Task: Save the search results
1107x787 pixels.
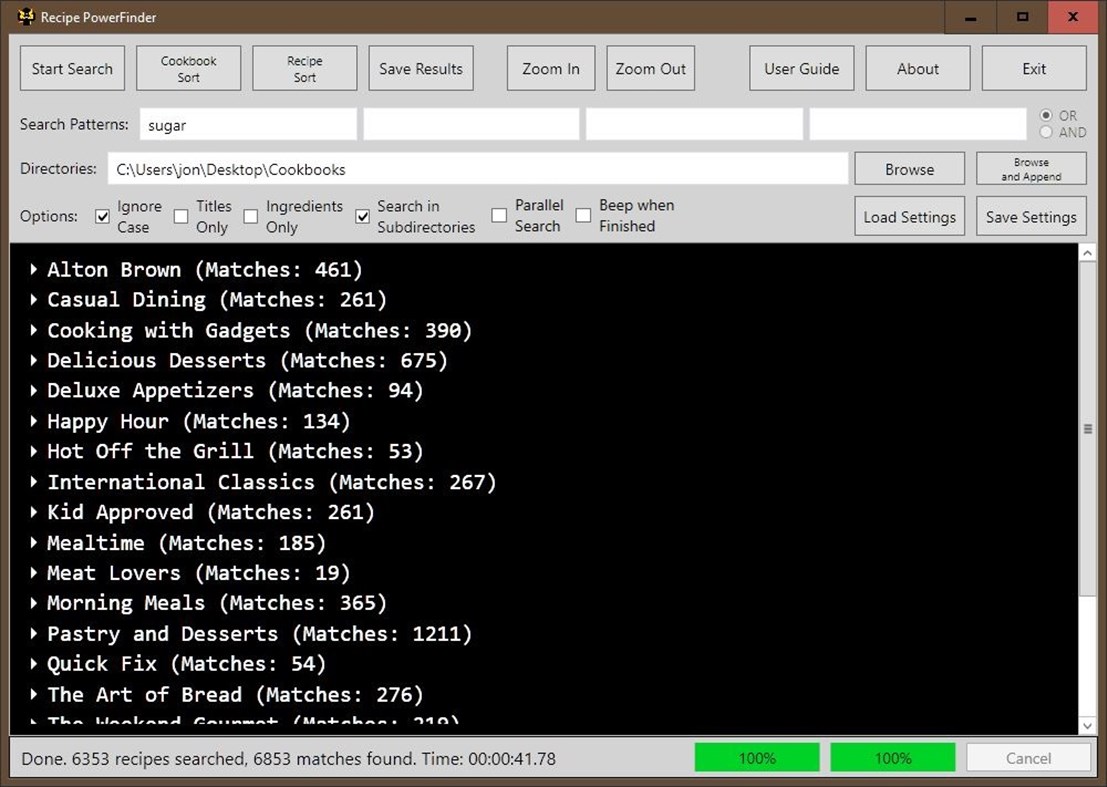Action: [x=420, y=68]
